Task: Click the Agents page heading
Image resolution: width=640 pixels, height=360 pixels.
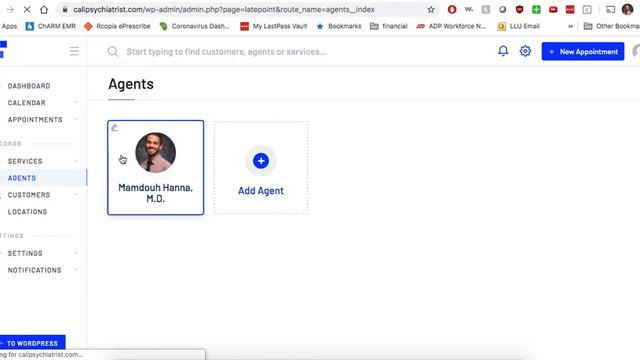Action: [x=131, y=84]
